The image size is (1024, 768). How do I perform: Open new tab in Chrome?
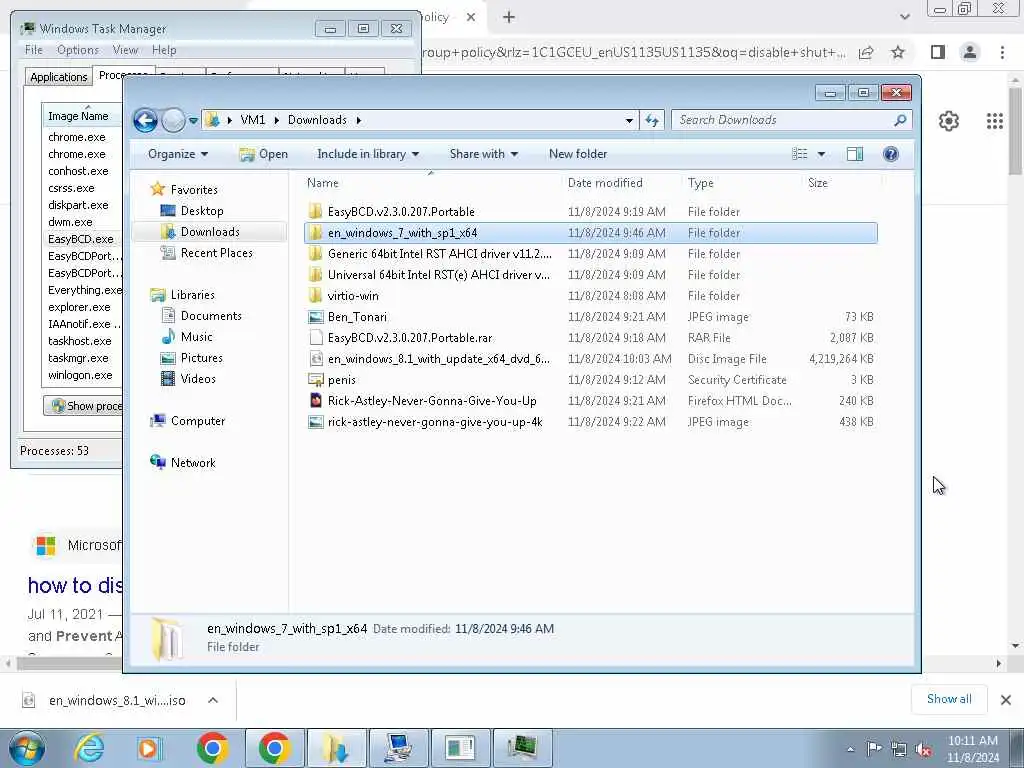click(509, 18)
